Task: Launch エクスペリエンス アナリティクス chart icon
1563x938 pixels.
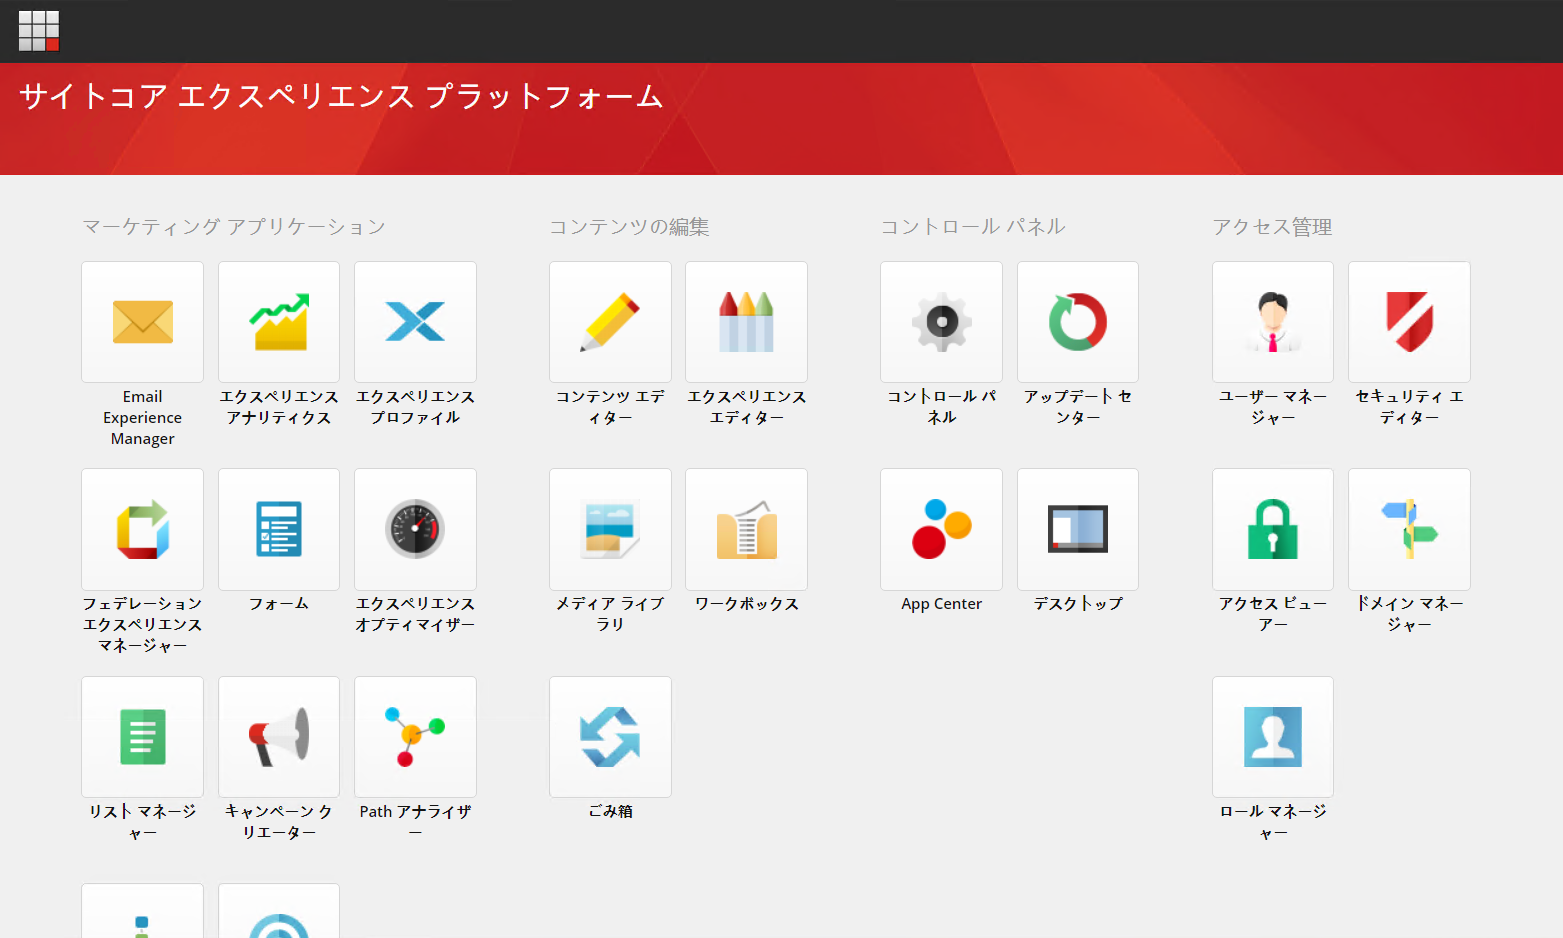Action: (279, 322)
